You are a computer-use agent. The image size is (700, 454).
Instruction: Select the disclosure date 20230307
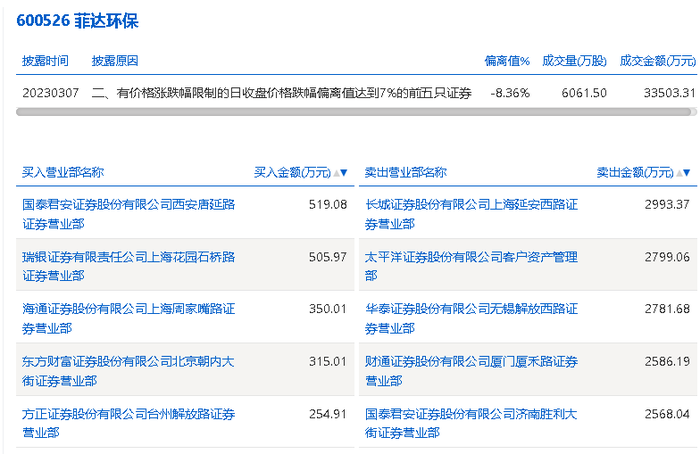tap(50, 93)
